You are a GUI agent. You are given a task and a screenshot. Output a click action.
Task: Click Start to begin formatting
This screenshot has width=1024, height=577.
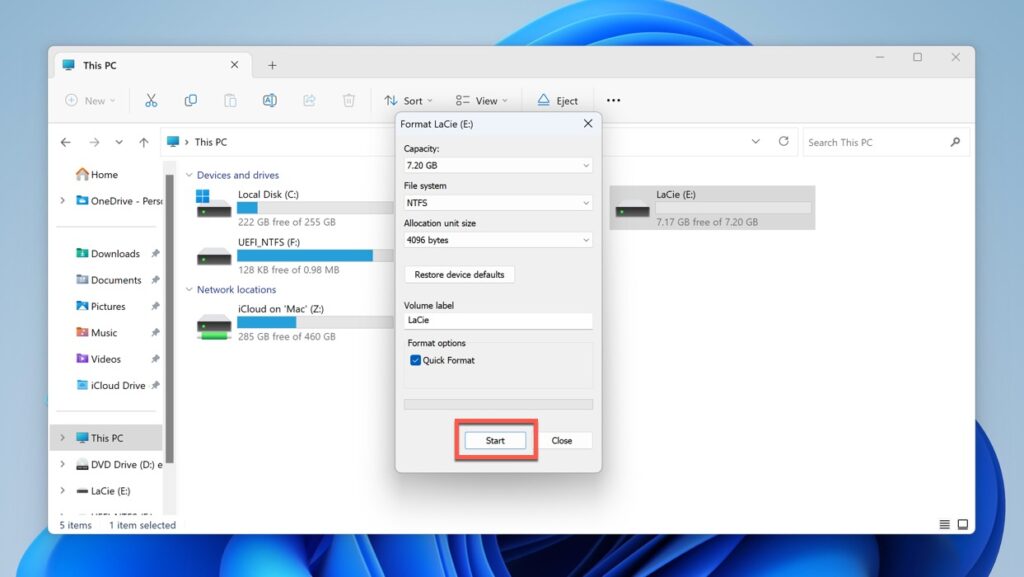[x=495, y=440]
